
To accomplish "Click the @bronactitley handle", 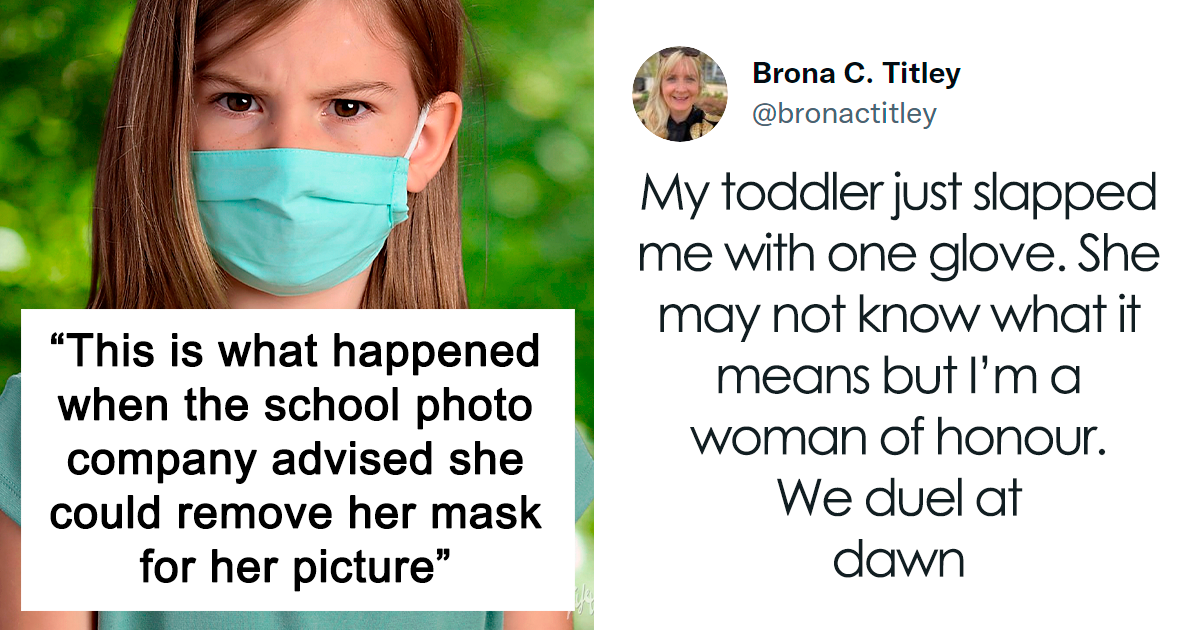I will tap(844, 114).
